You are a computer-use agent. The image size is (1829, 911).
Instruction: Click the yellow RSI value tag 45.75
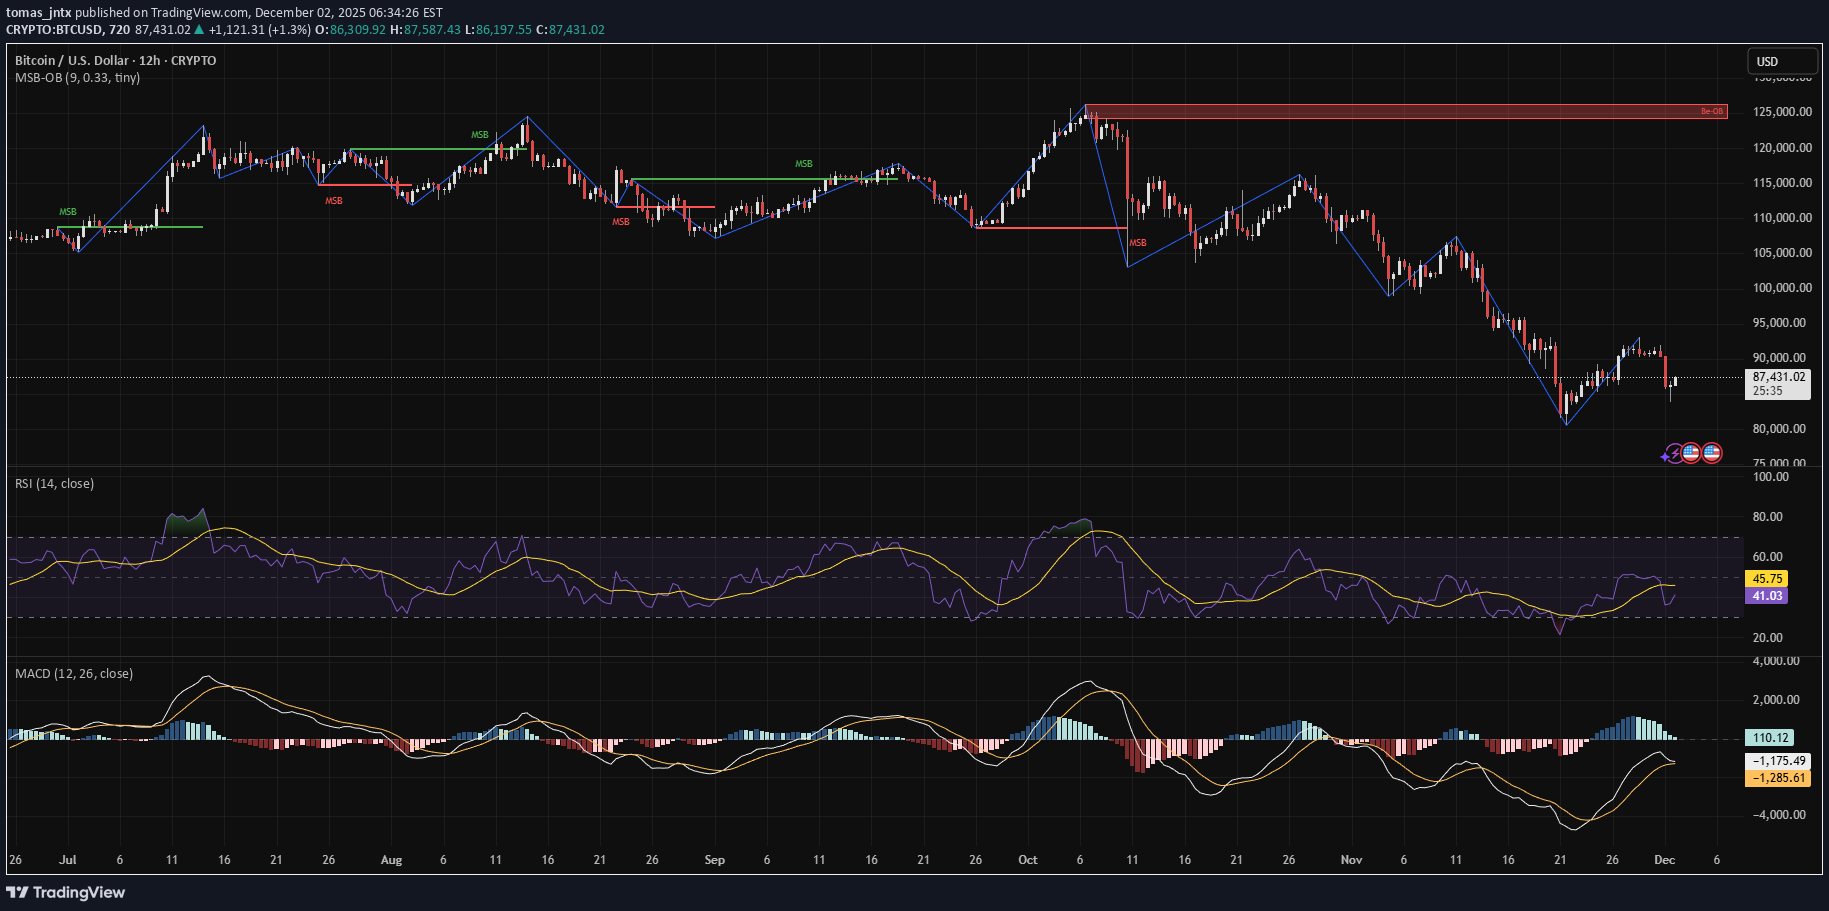(1767, 578)
